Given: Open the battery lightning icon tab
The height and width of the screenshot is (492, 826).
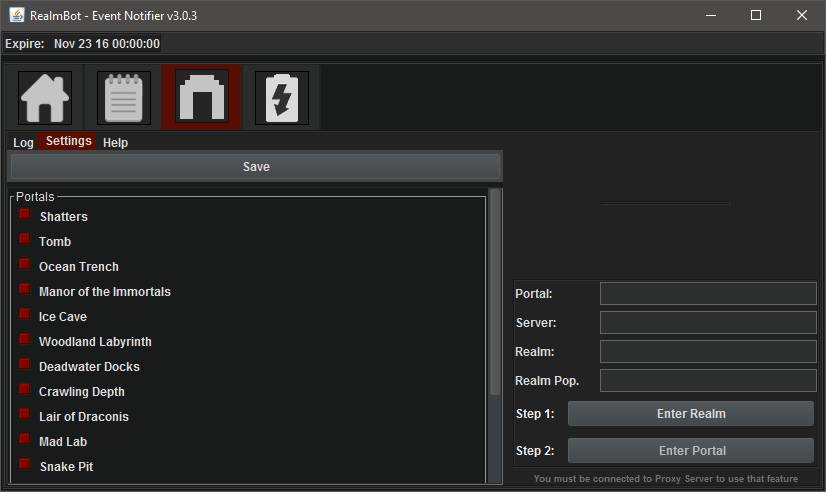Looking at the screenshot, I should tap(282, 98).
